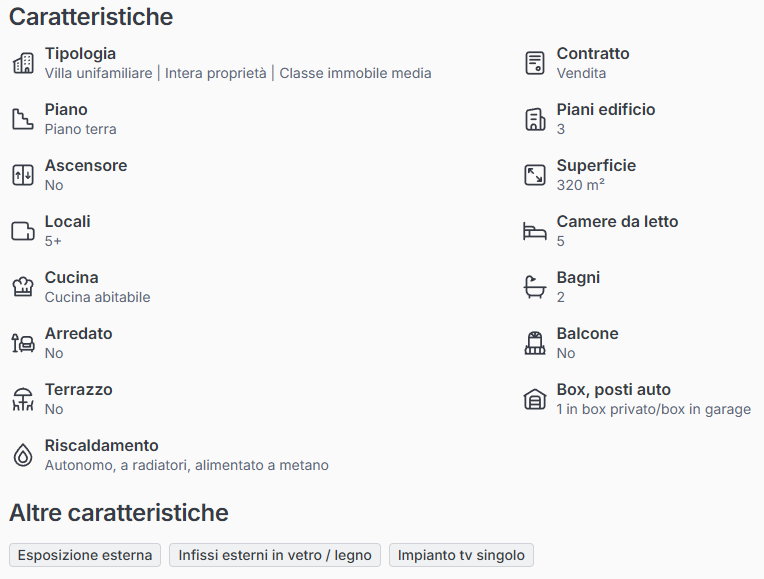The height and width of the screenshot is (579, 764).
Task: Click the Terrazzo umbrella table icon
Action: (23, 399)
